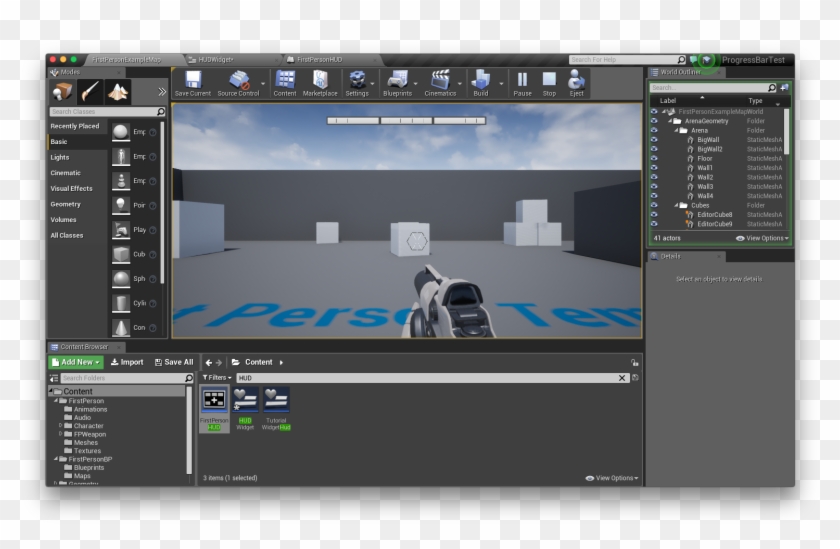
Task: Collapse the ArenaGeometry folder in outliner
Action: (669, 121)
